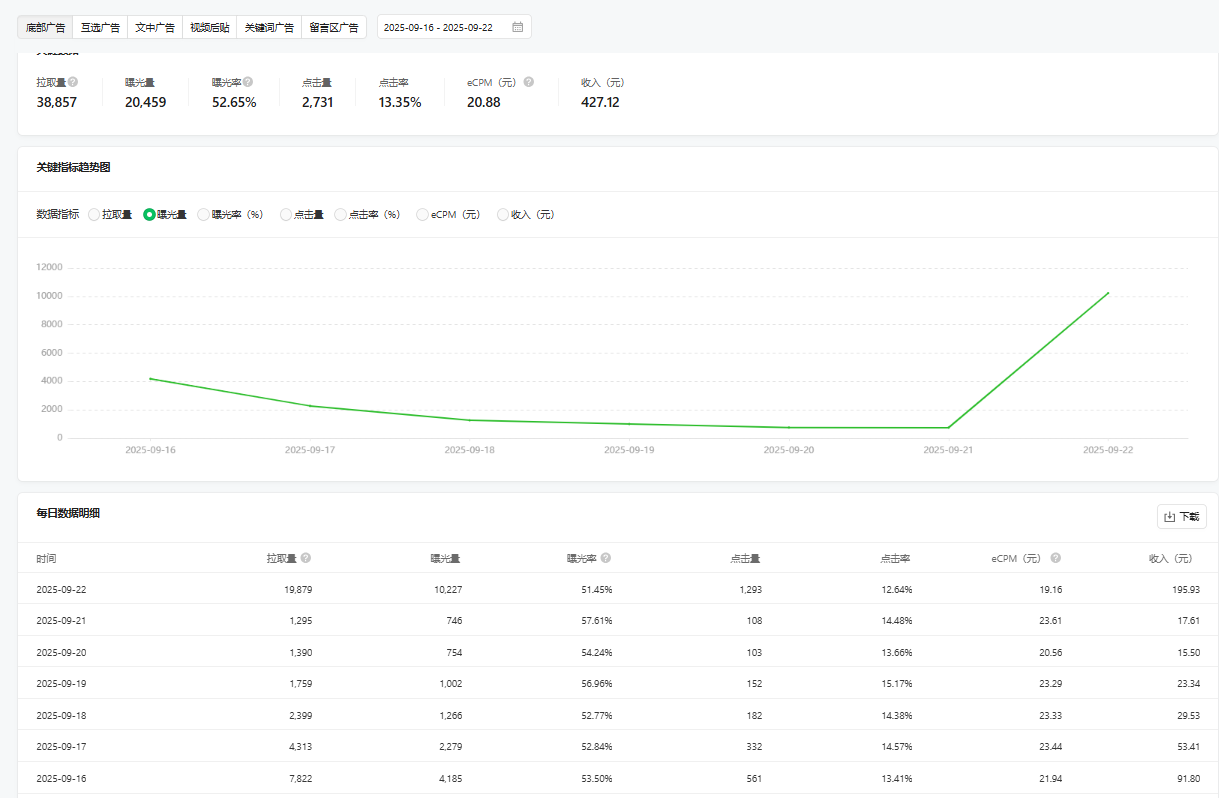Click table cell 4,313
This screenshot has height=798, width=1219.
[299, 747]
